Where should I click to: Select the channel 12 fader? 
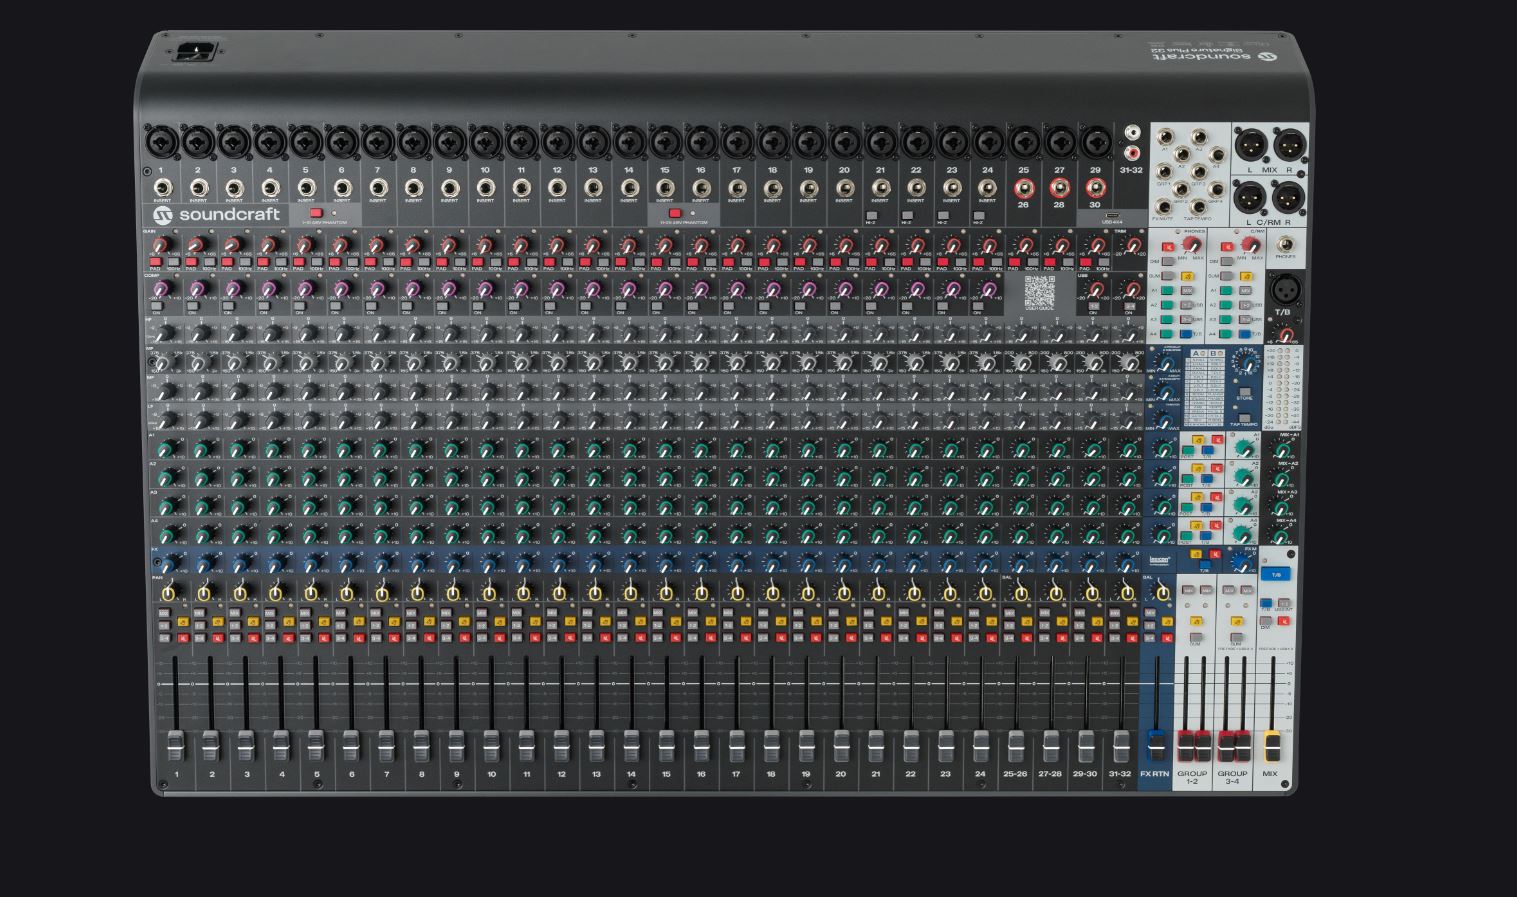pos(561,745)
